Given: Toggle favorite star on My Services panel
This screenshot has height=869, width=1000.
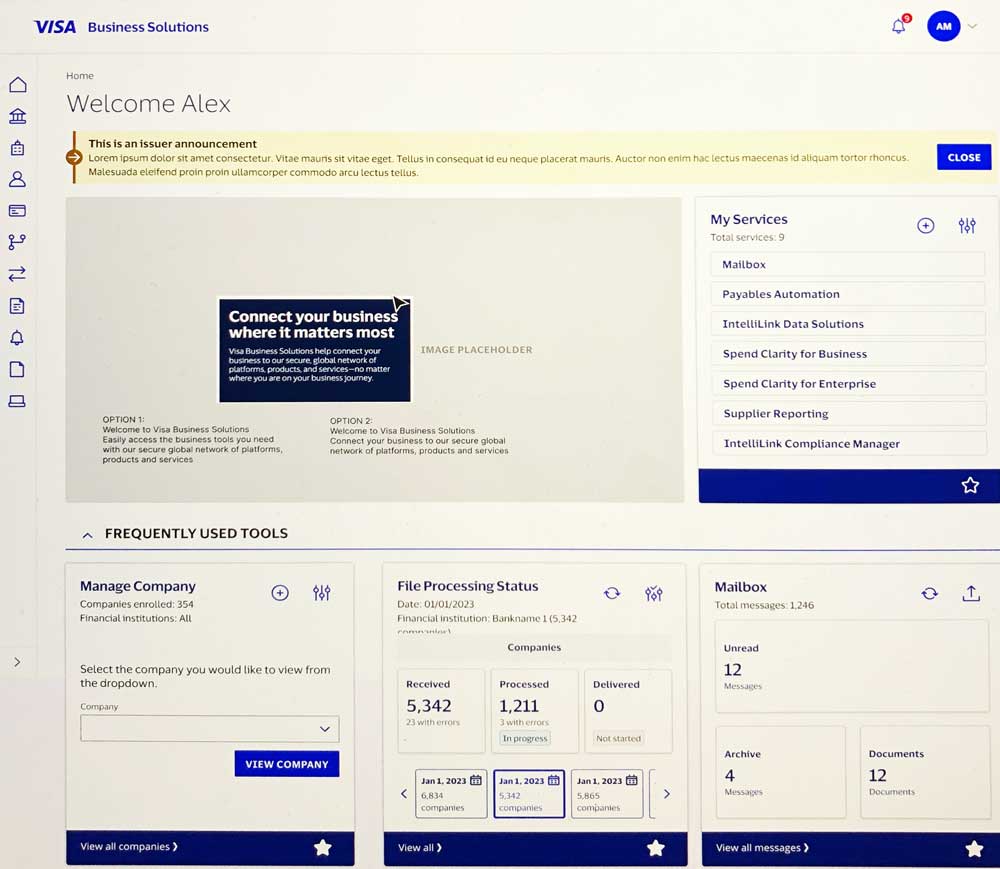Looking at the screenshot, I should click(x=969, y=485).
